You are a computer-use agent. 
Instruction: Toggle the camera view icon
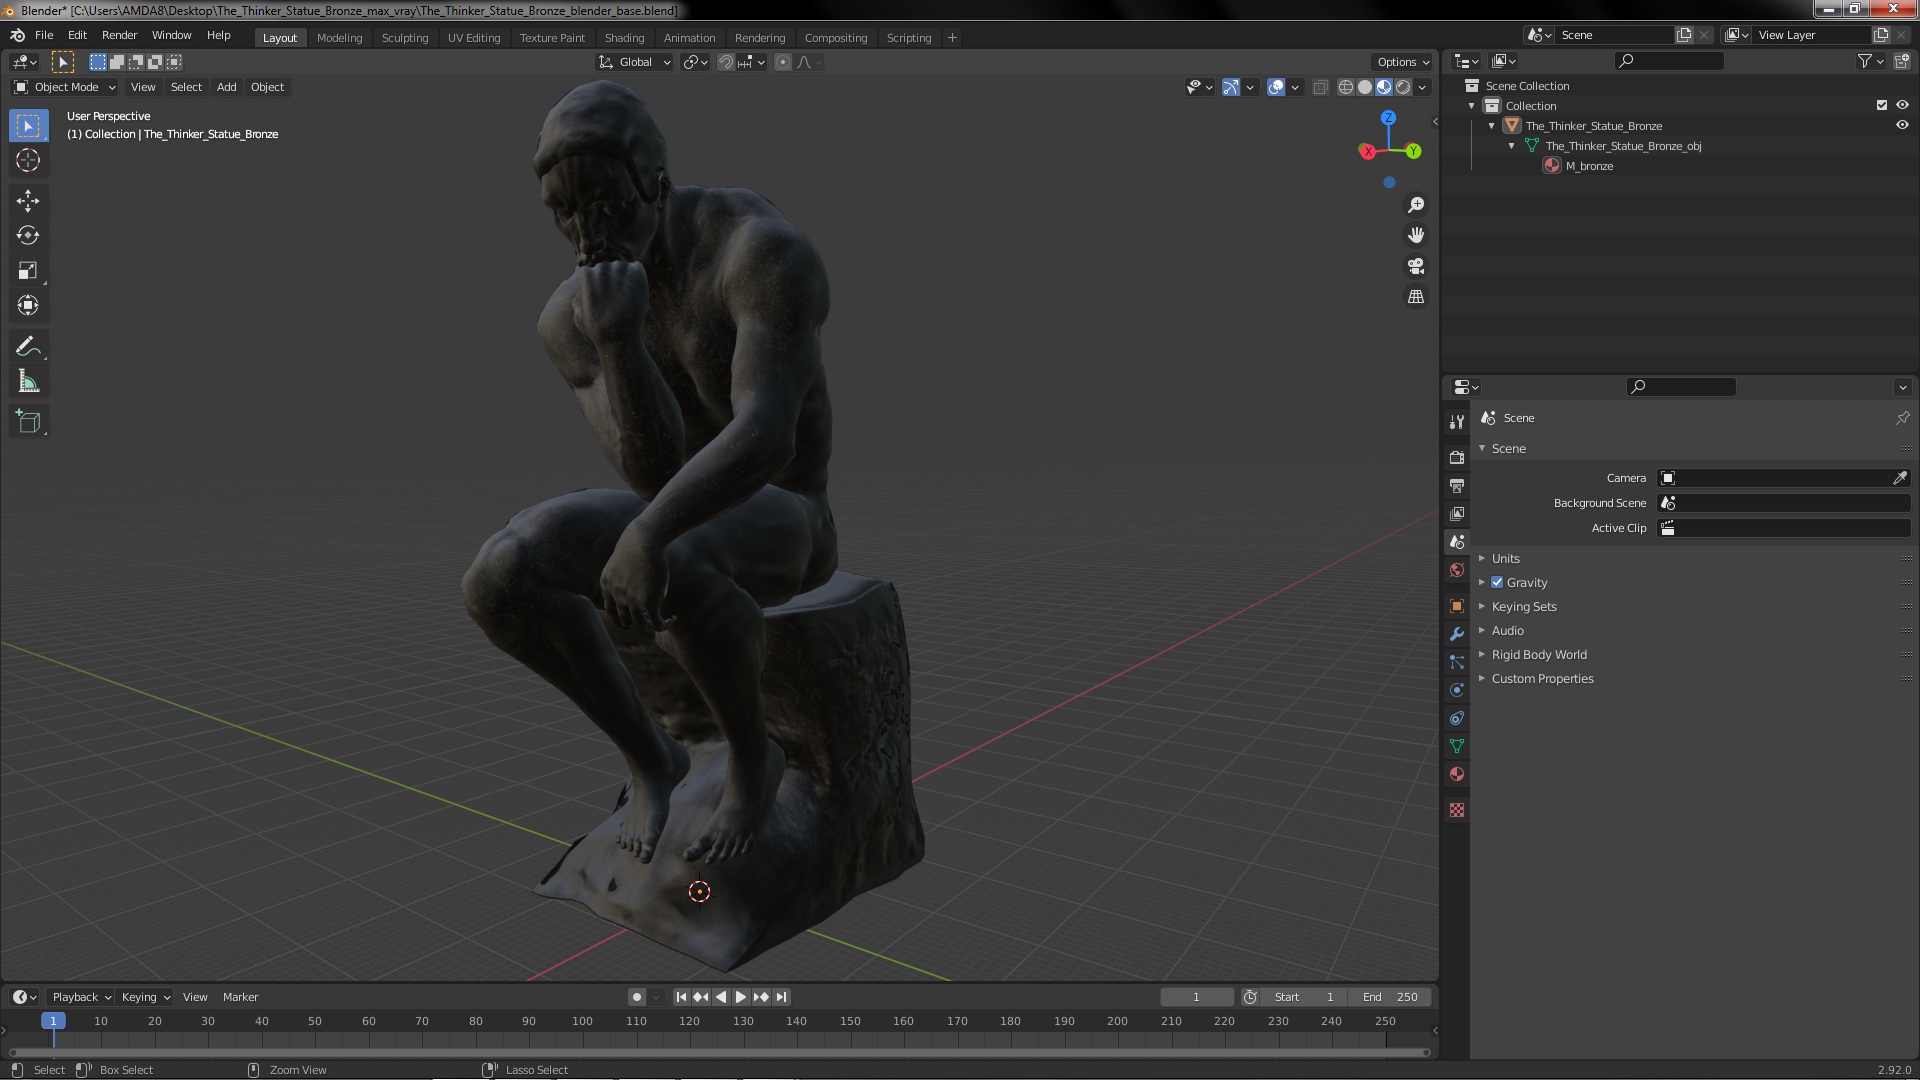click(x=1416, y=266)
